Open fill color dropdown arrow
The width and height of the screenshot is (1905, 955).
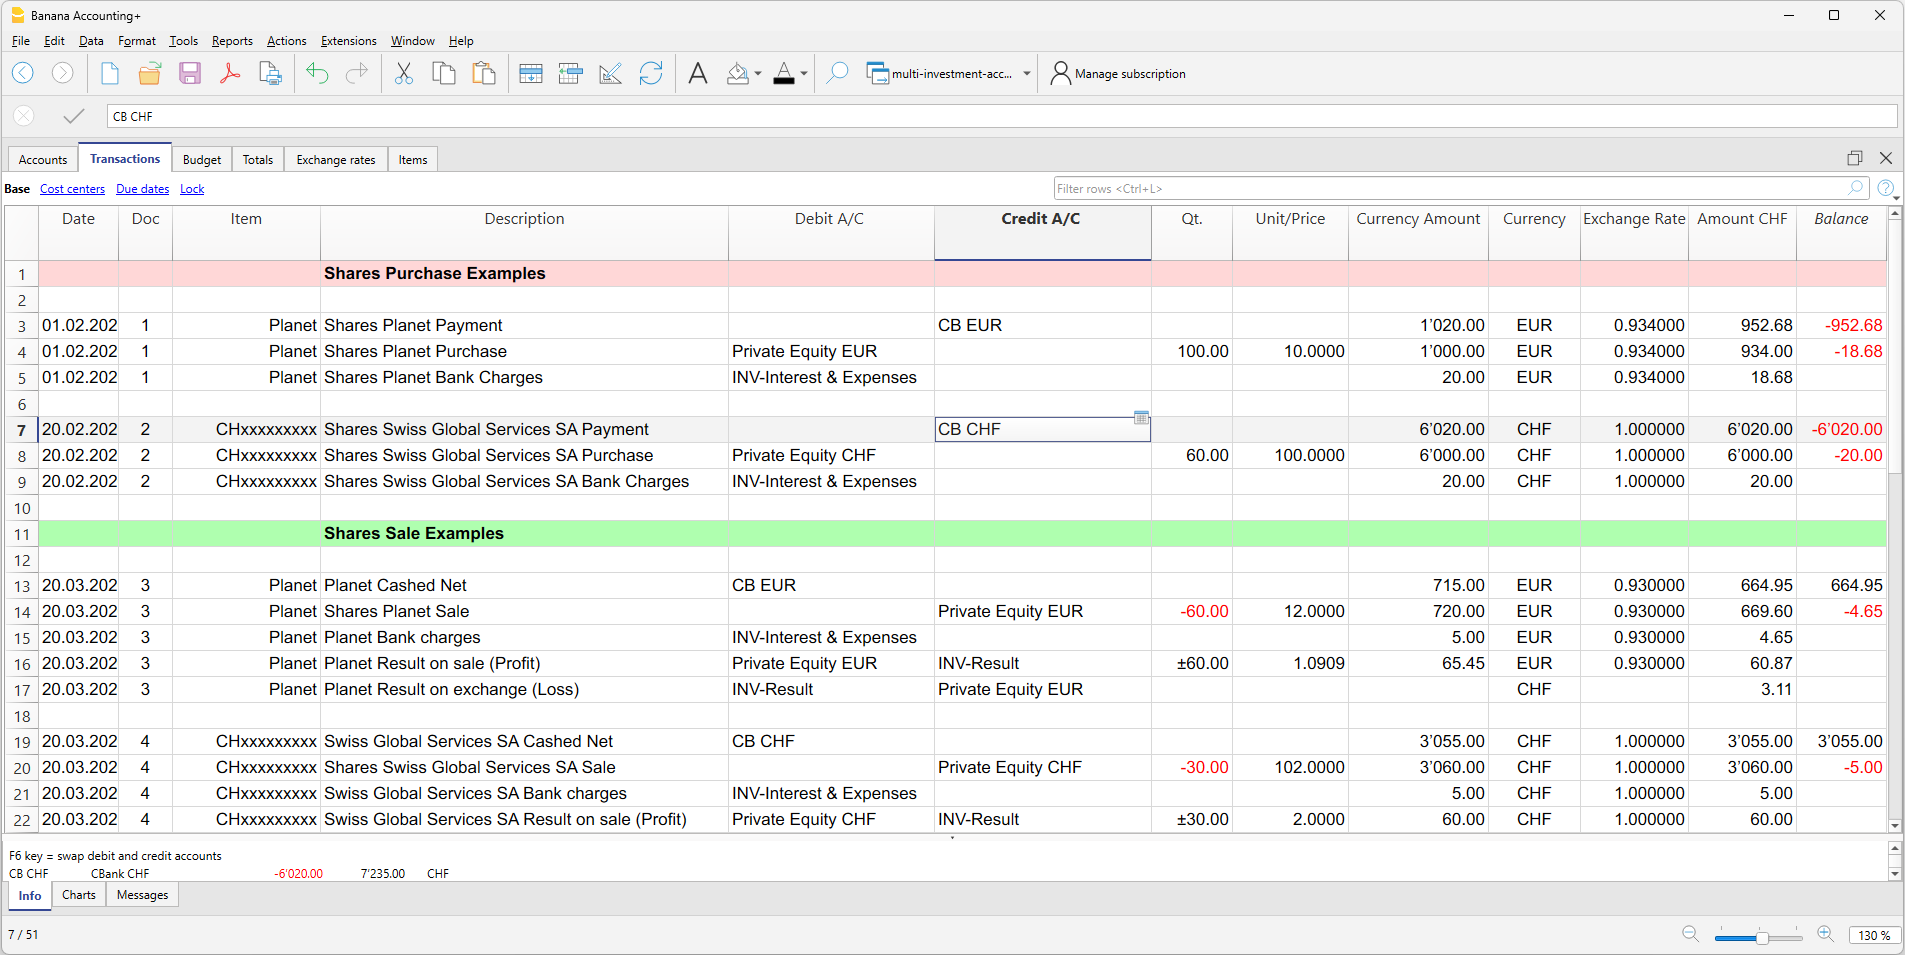click(x=758, y=74)
